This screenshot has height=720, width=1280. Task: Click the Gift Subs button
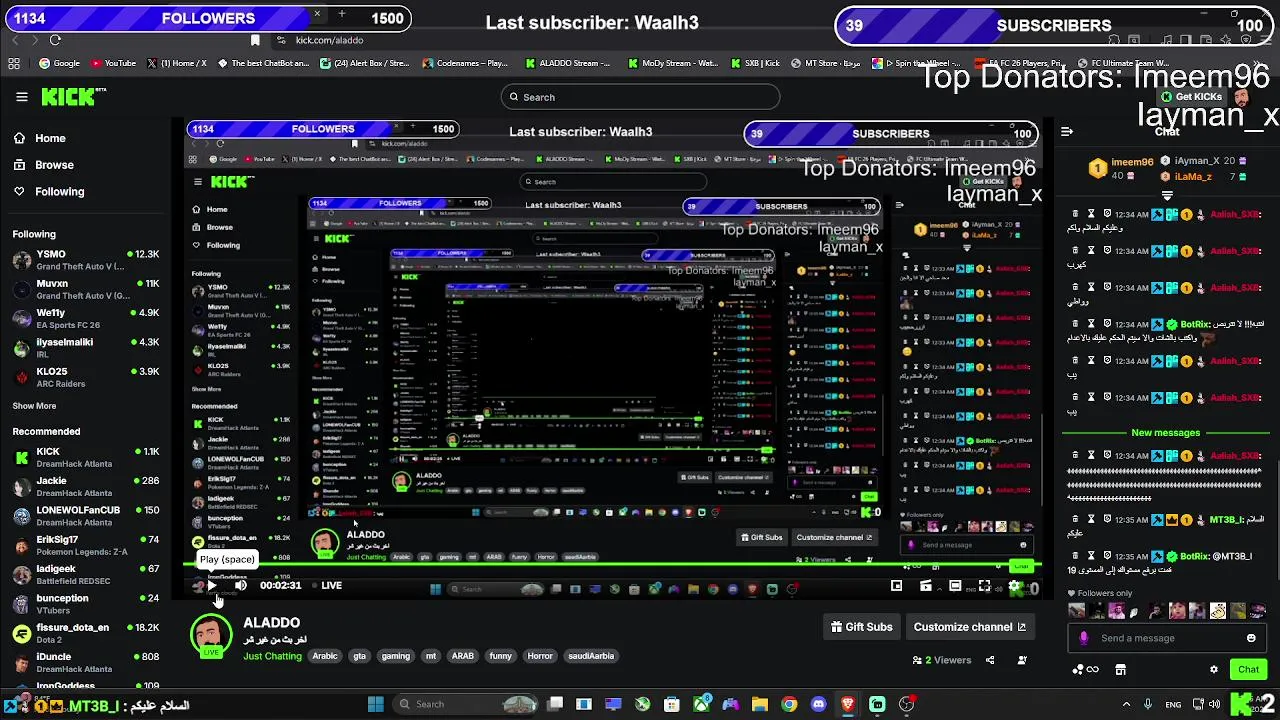click(x=862, y=627)
